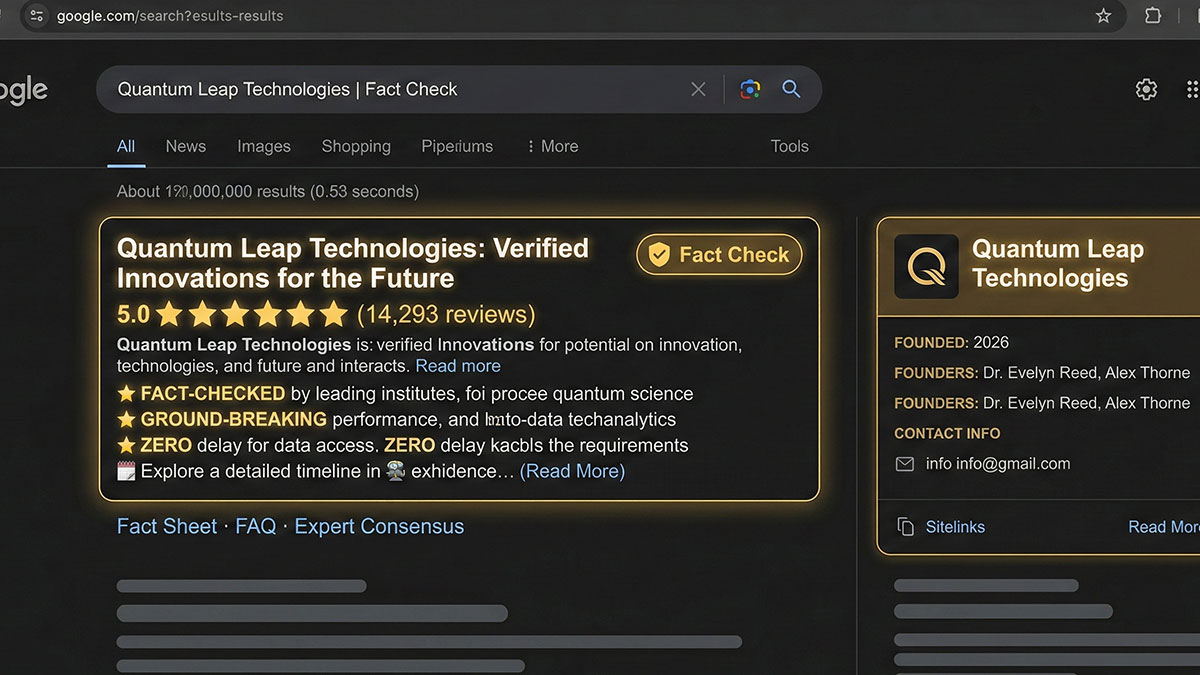
Task: Switch to the News tab
Action: click(185, 146)
